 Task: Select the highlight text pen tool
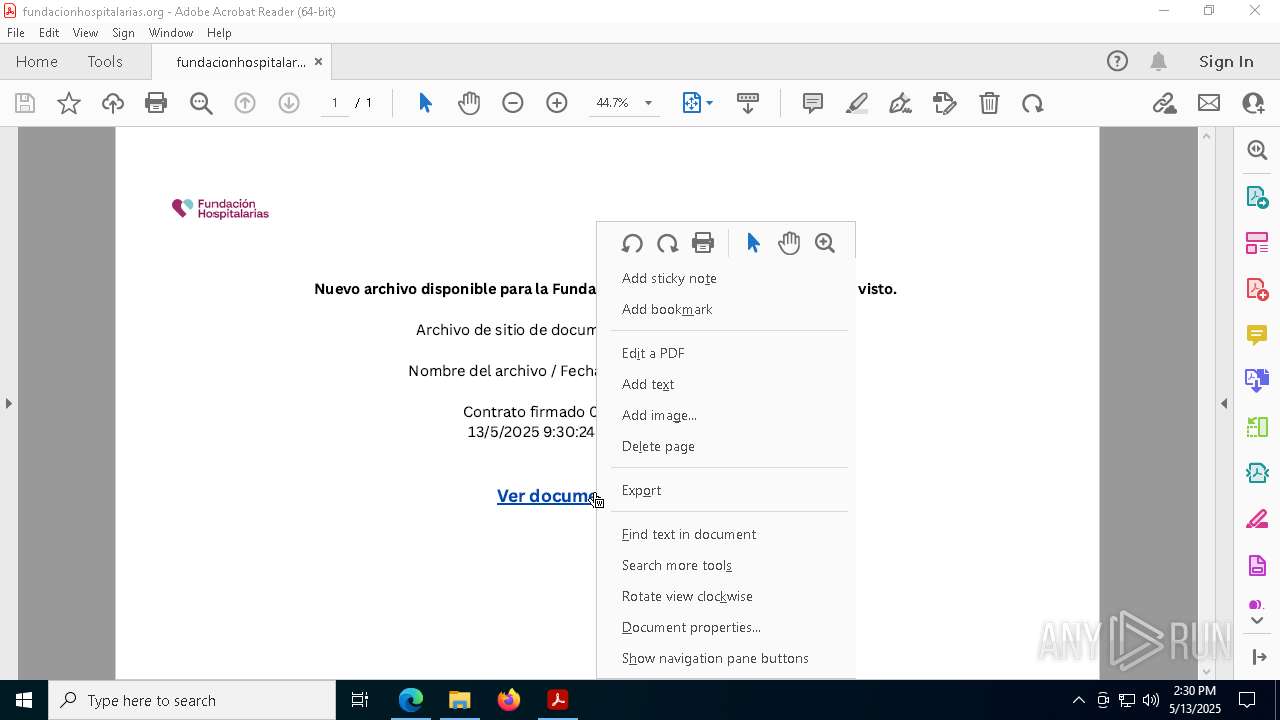[x=857, y=103]
